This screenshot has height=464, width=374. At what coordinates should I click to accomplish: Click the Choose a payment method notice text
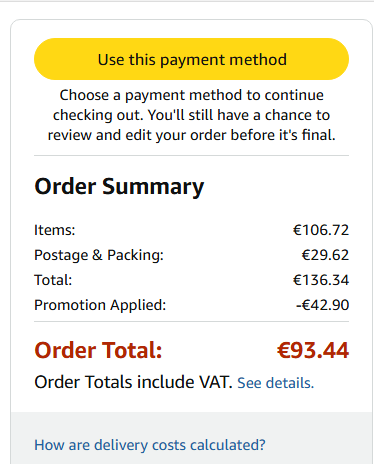191,115
